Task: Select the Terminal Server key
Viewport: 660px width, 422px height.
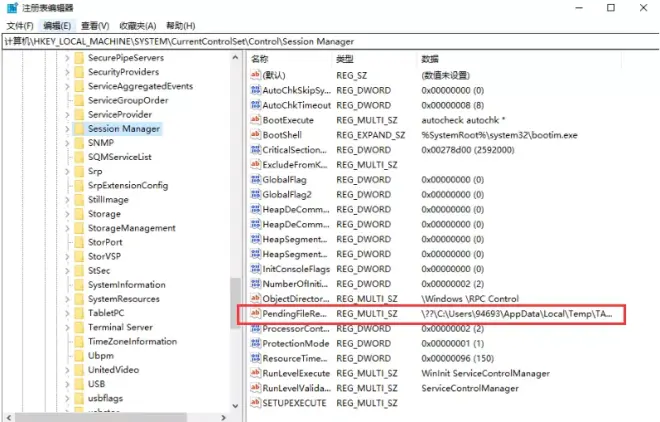Action: pos(120,327)
